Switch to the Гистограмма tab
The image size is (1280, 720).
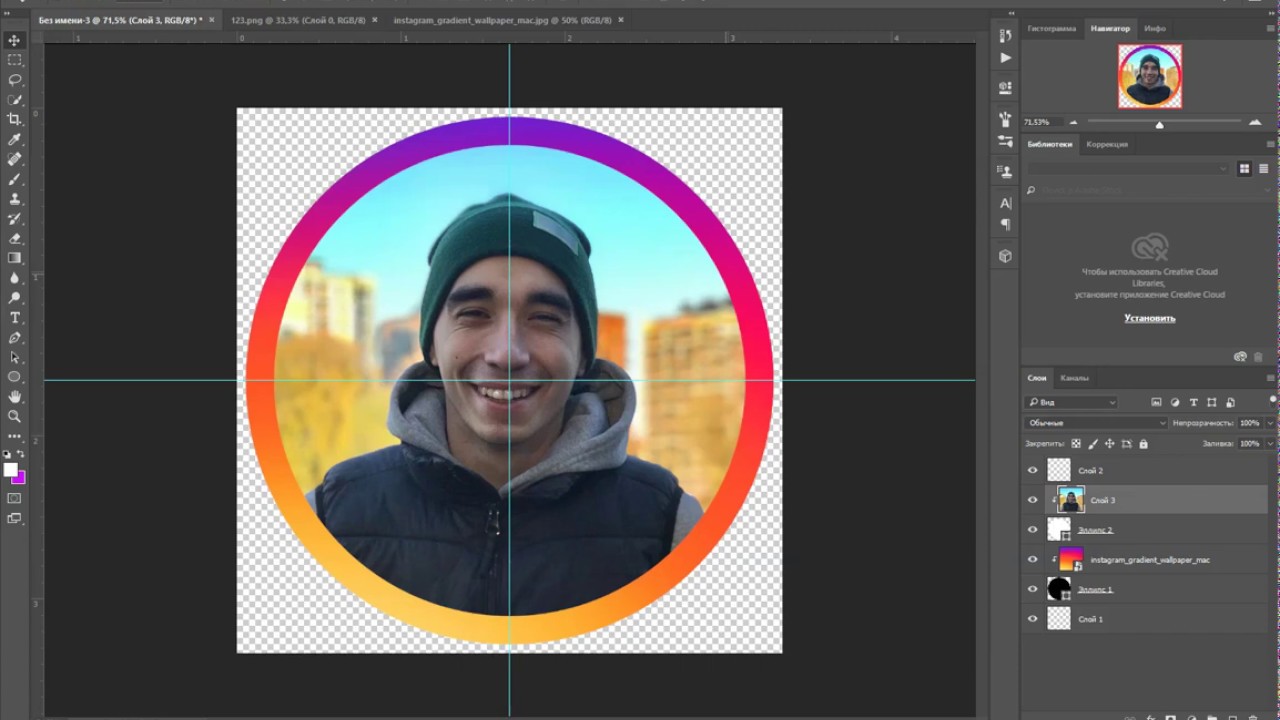click(x=1051, y=28)
